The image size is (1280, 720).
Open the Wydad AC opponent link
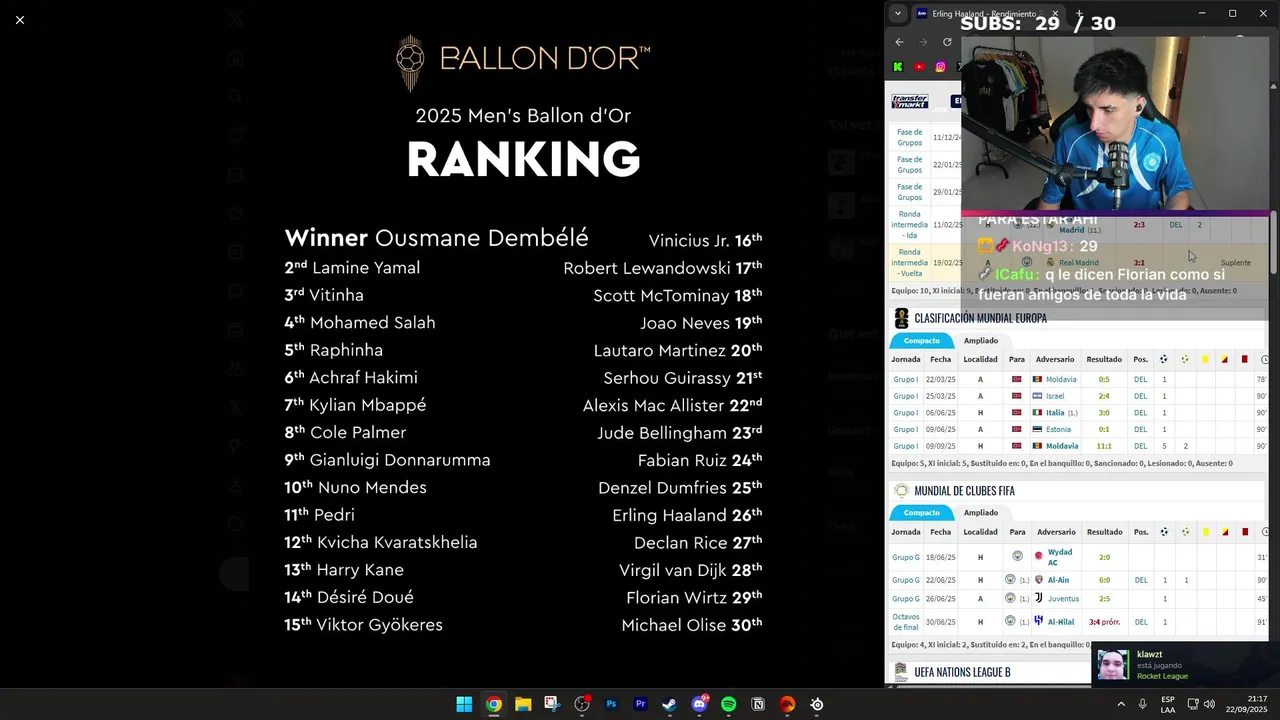[x=1059, y=557]
